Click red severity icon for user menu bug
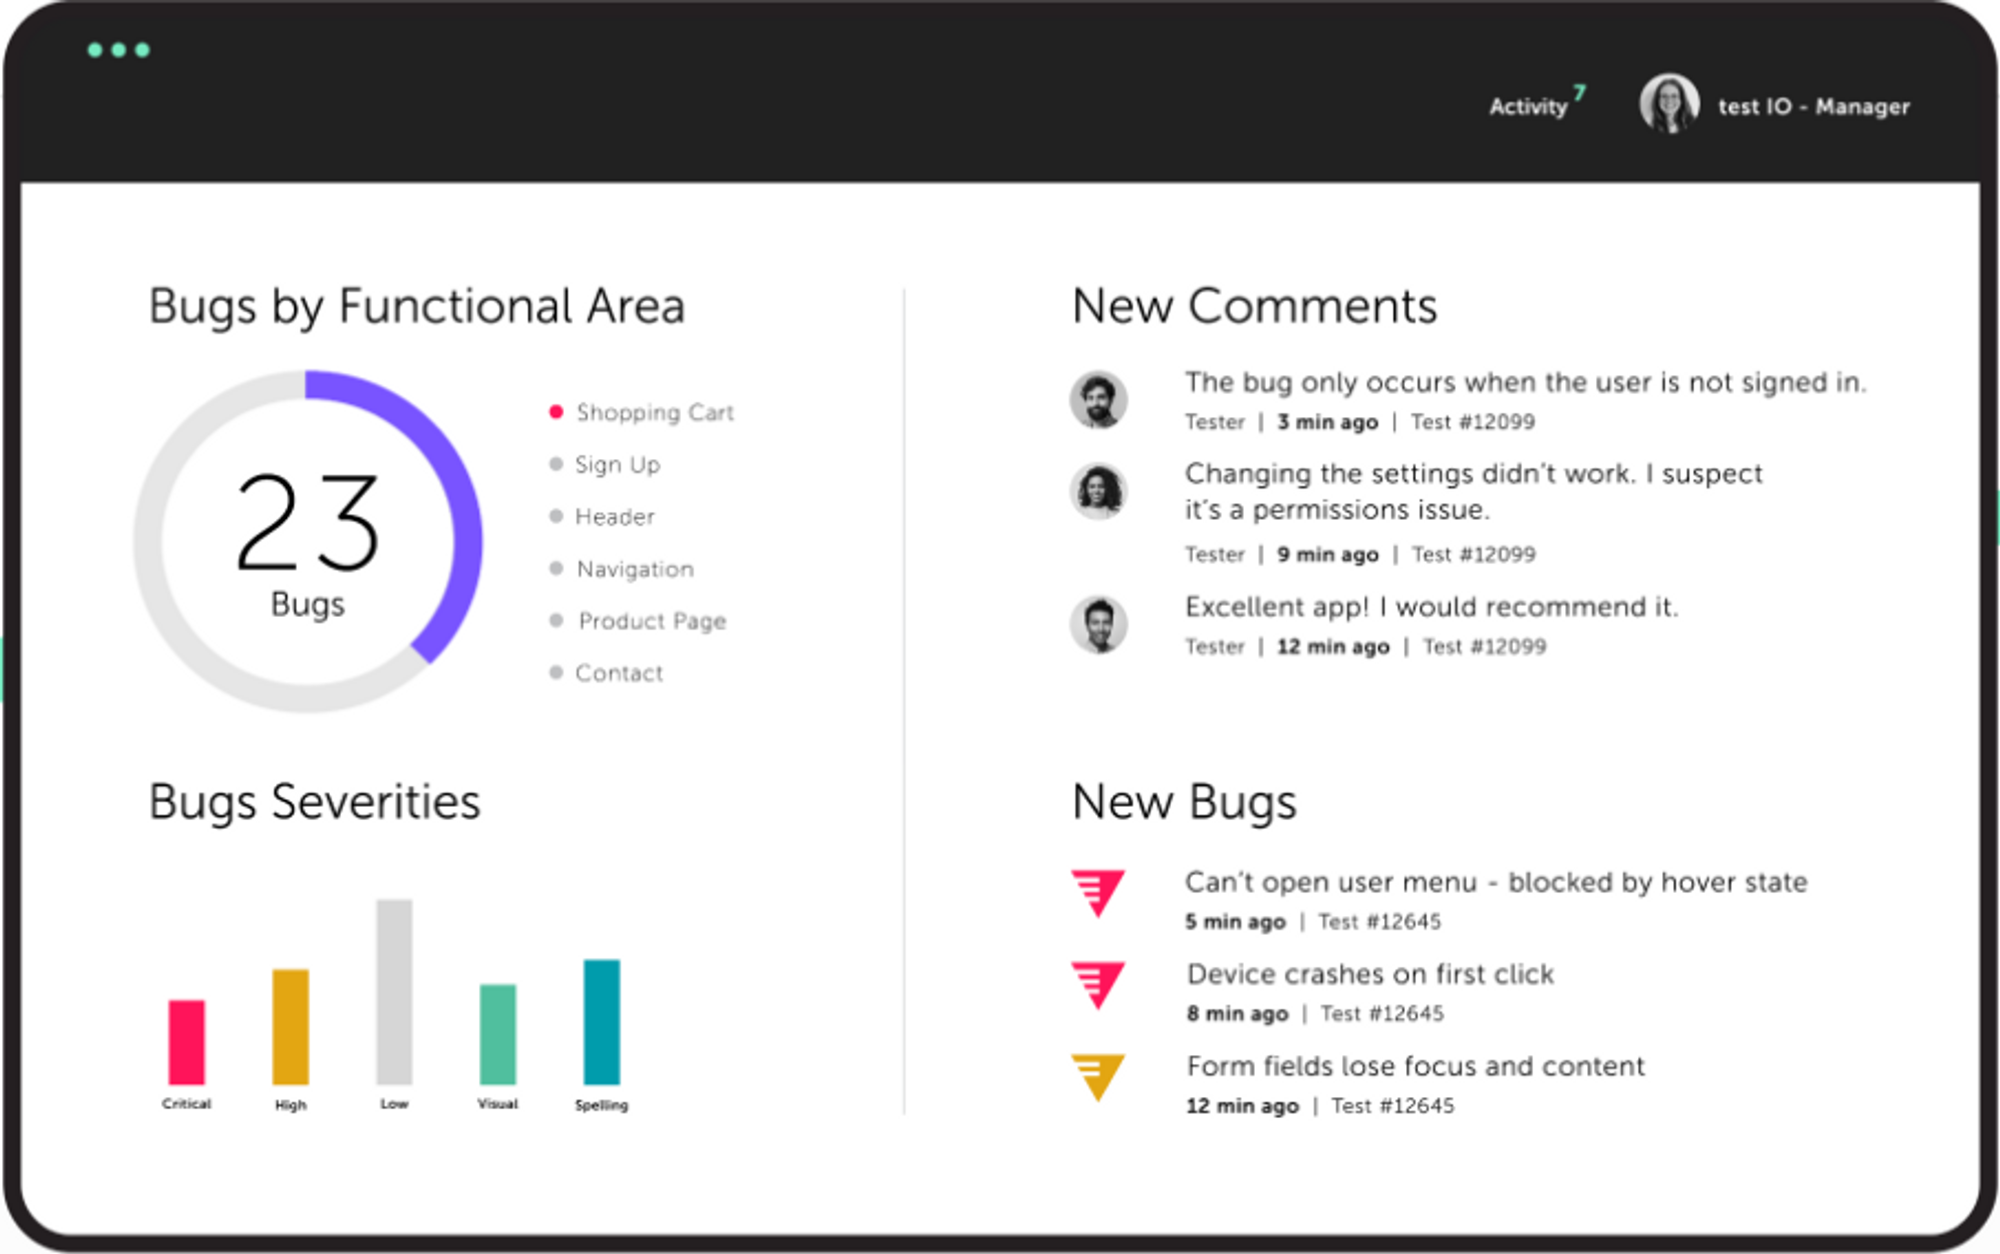Screen dimensions: 2000x1254 1098,893
